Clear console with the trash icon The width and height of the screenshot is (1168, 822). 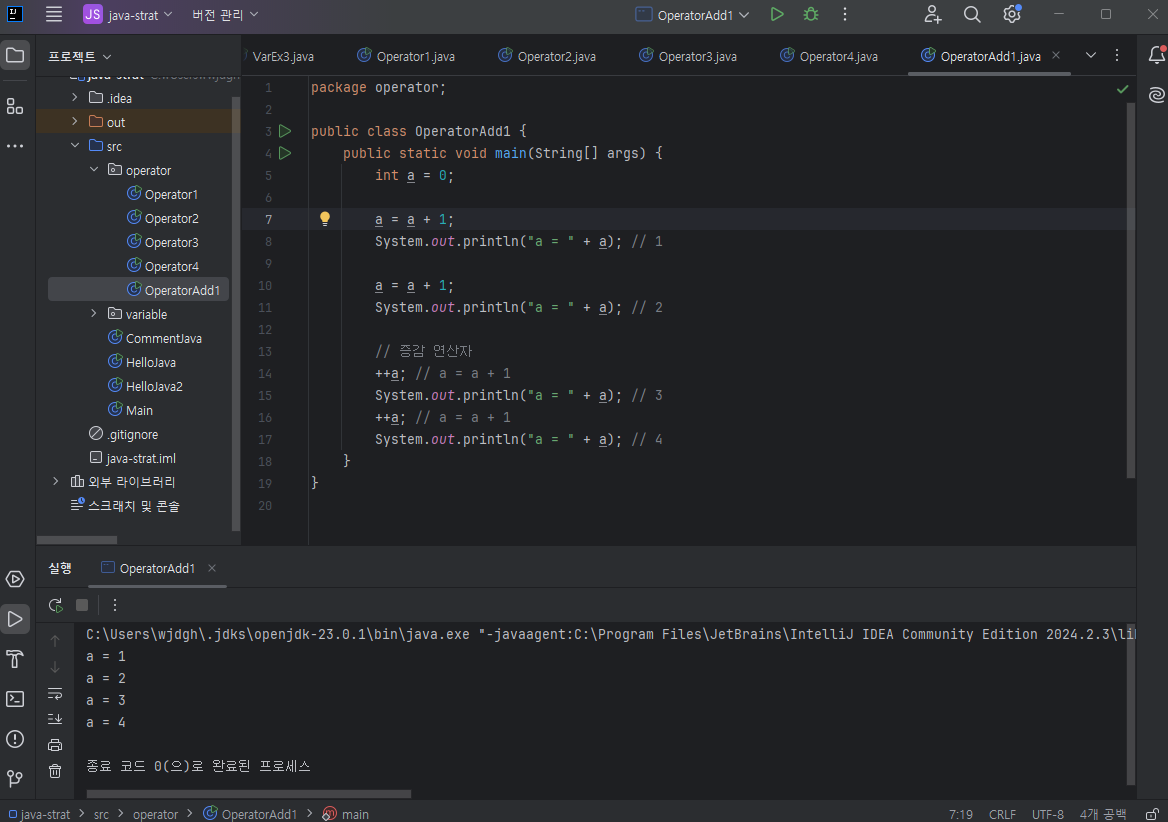coord(55,771)
